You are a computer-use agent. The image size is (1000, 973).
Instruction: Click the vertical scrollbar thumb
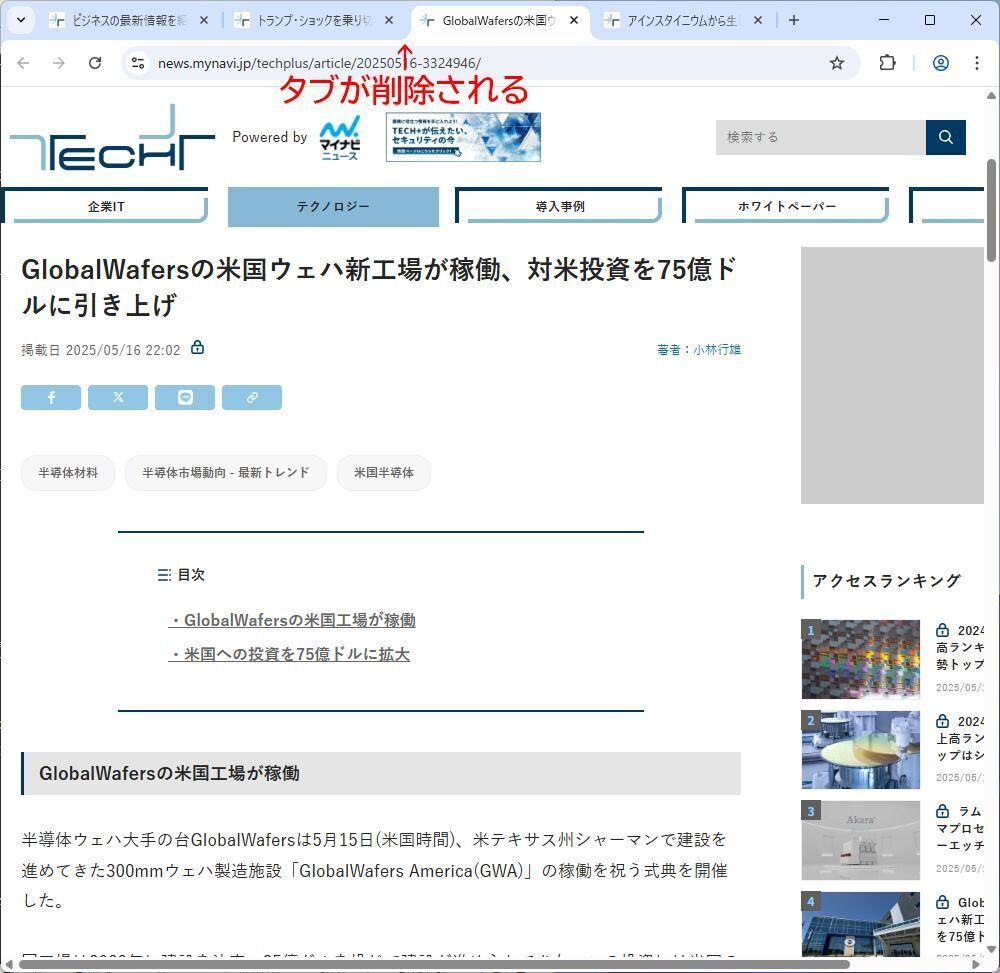click(991, 210)
